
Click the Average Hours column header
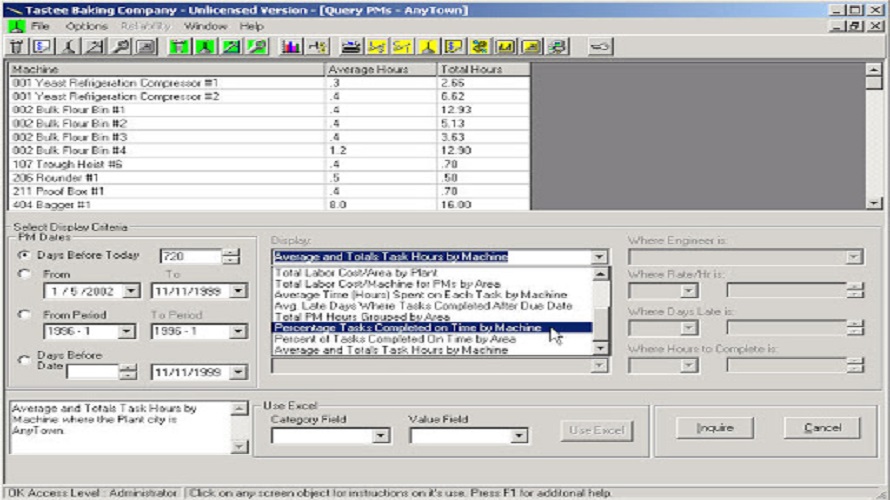[x=380, y=69]
